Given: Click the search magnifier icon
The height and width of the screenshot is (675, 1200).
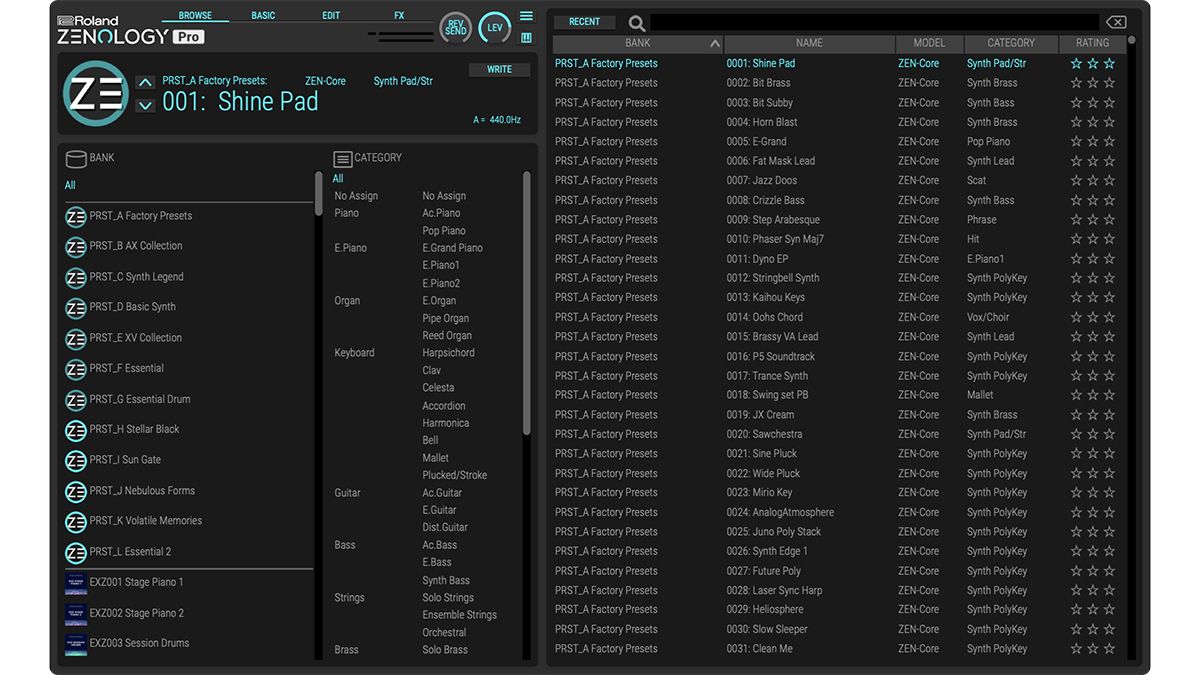Looking at the screenshot, I should coord(636,21).
